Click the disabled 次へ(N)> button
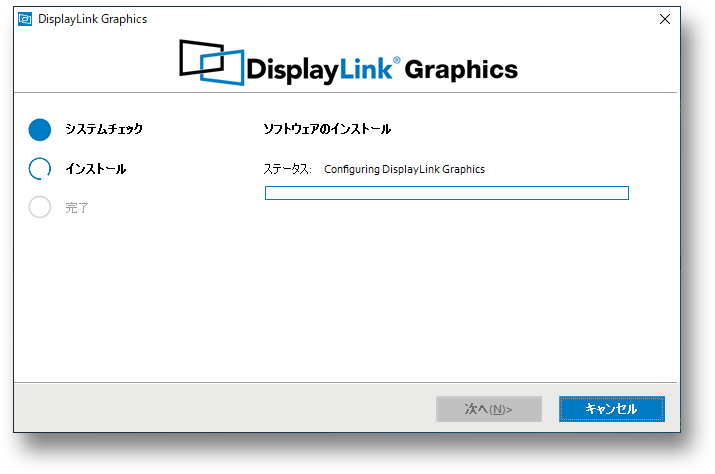This screenshot has width=715, height=474. (x=489, y=409)
